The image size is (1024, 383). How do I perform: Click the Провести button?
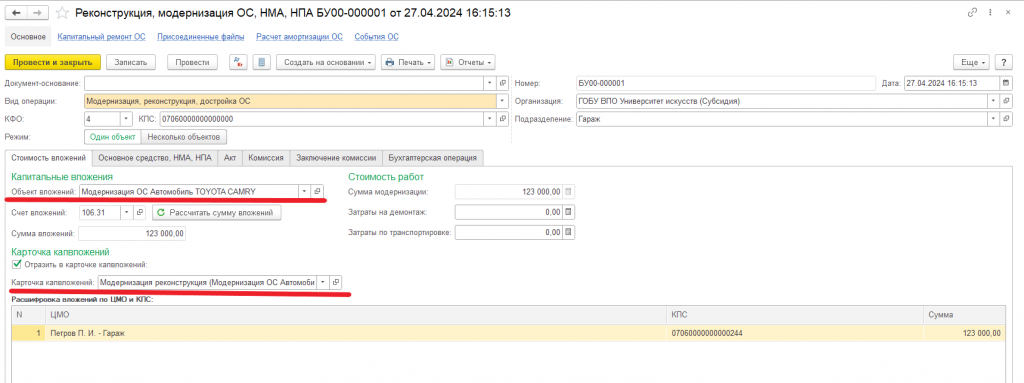pyautogui.click(x=192, y=62)
